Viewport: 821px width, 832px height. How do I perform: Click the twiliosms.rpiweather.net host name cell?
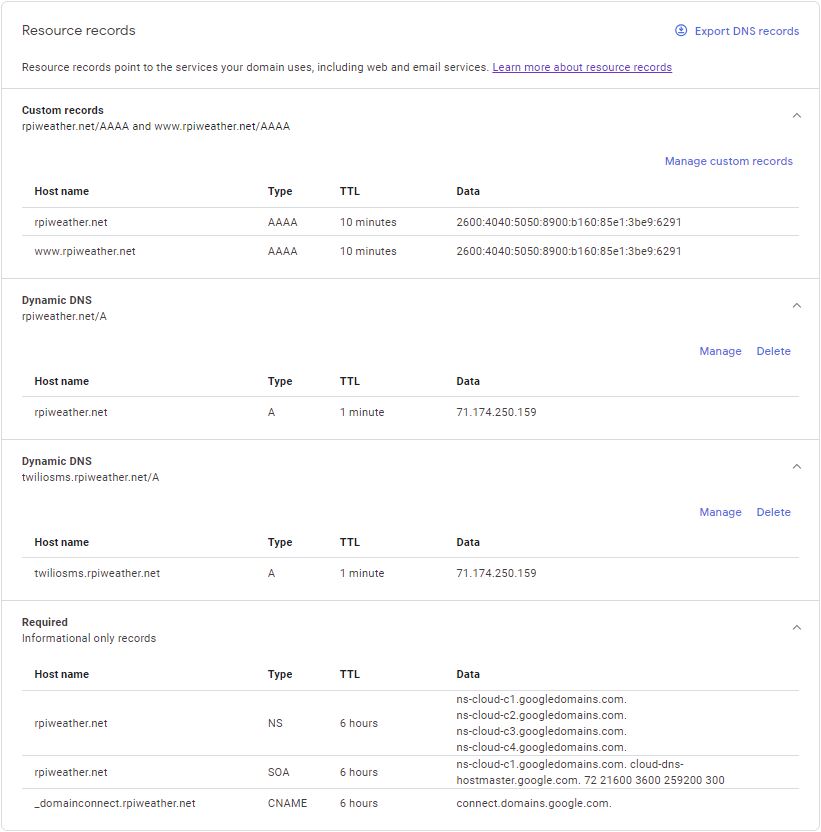tap(97, 573)
